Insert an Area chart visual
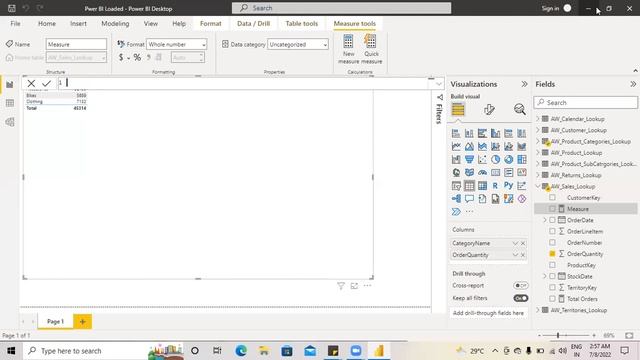This screenshot has width=640, height=360. point(469,147)
